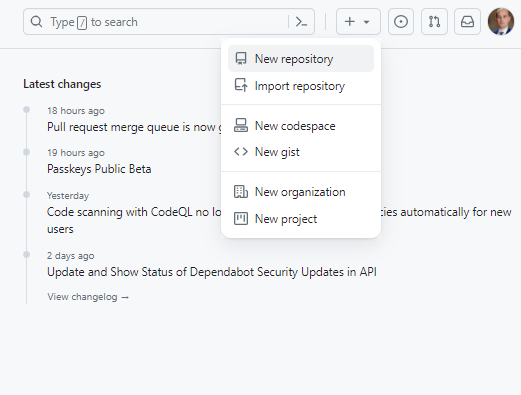Choose New project menu entry
The width and height of the screenshot is (521, 395).
coord(301,219)
